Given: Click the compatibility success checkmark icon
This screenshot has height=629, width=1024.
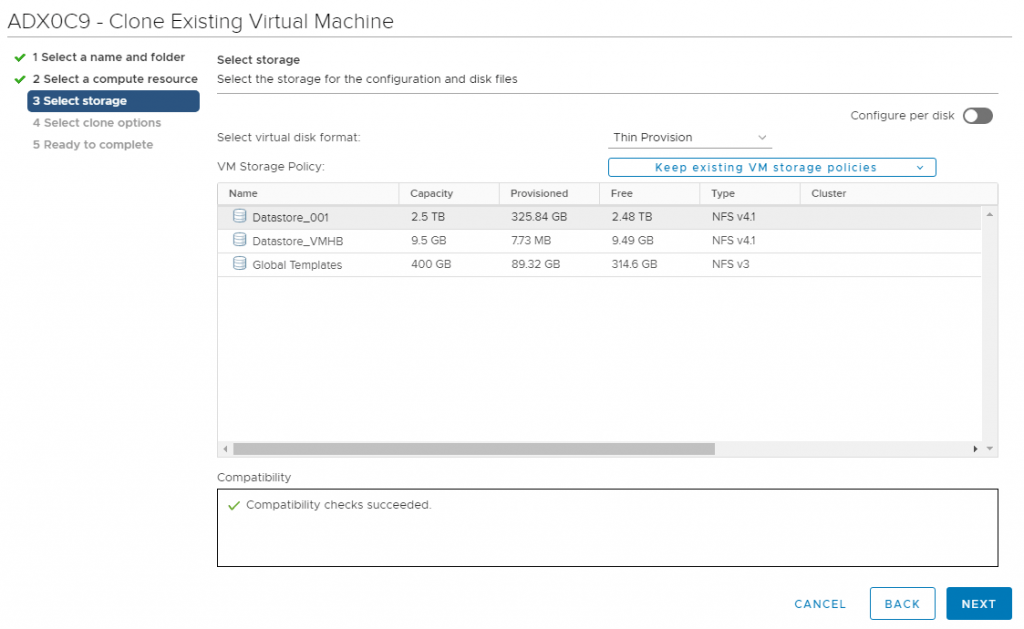Looking at the screenshot, I should tap(234, 505).
